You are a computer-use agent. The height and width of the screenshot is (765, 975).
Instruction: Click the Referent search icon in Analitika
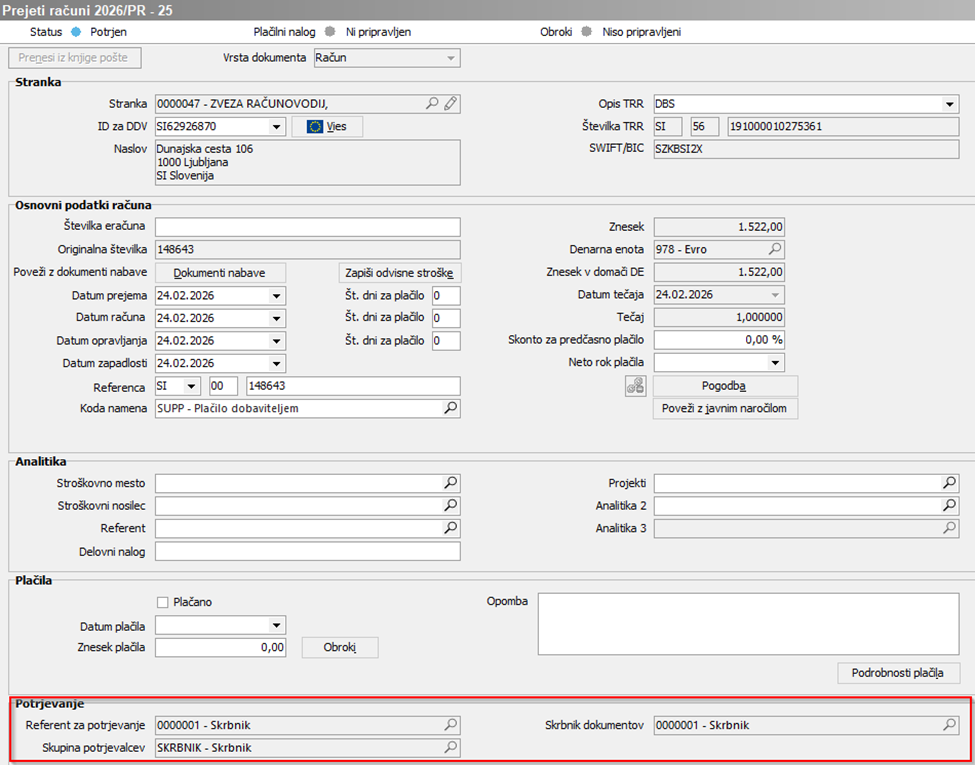click(451, 528)
